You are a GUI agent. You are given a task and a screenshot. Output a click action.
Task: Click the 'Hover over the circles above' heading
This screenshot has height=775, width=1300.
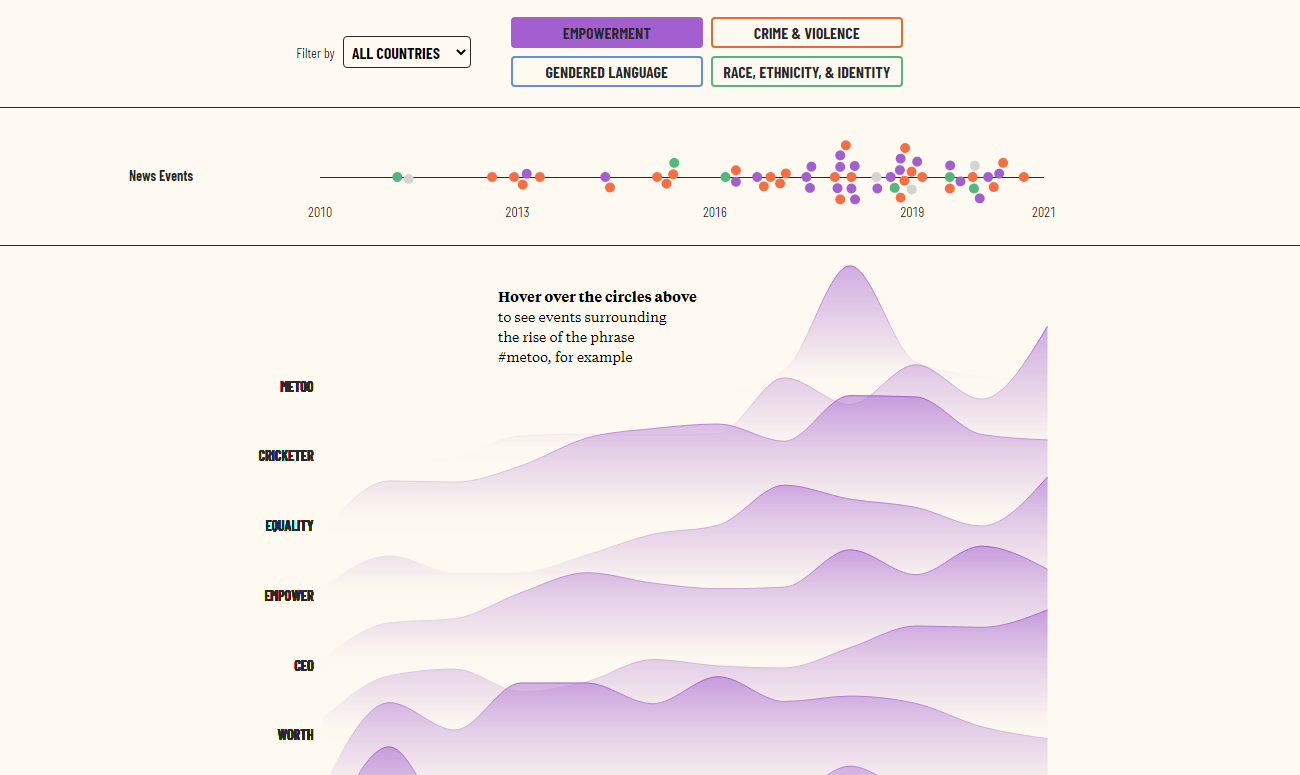[x=597, y=297]
